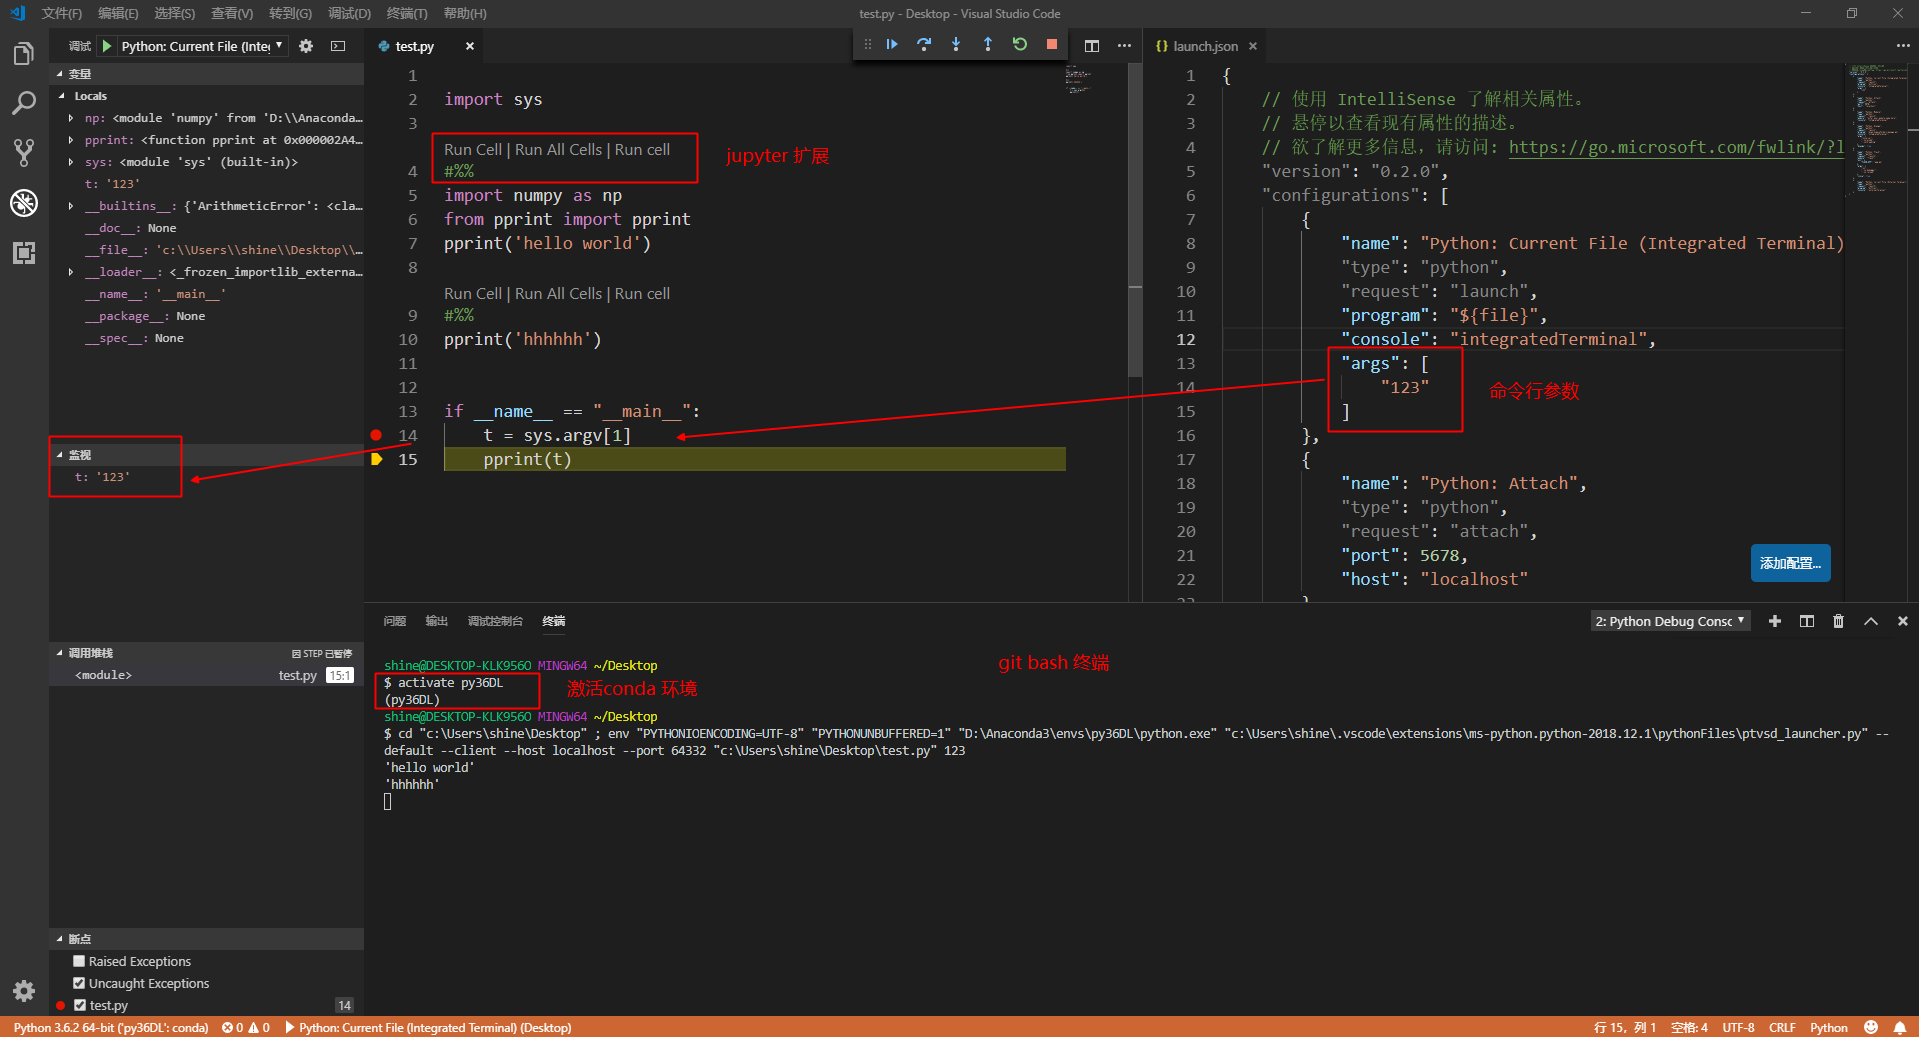Select the Source Control icon
1919x1037 pixels.
click(24, 152)
